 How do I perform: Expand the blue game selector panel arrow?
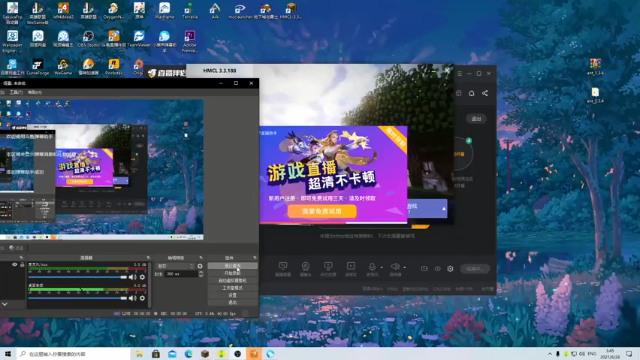click(x=444, y=209)
